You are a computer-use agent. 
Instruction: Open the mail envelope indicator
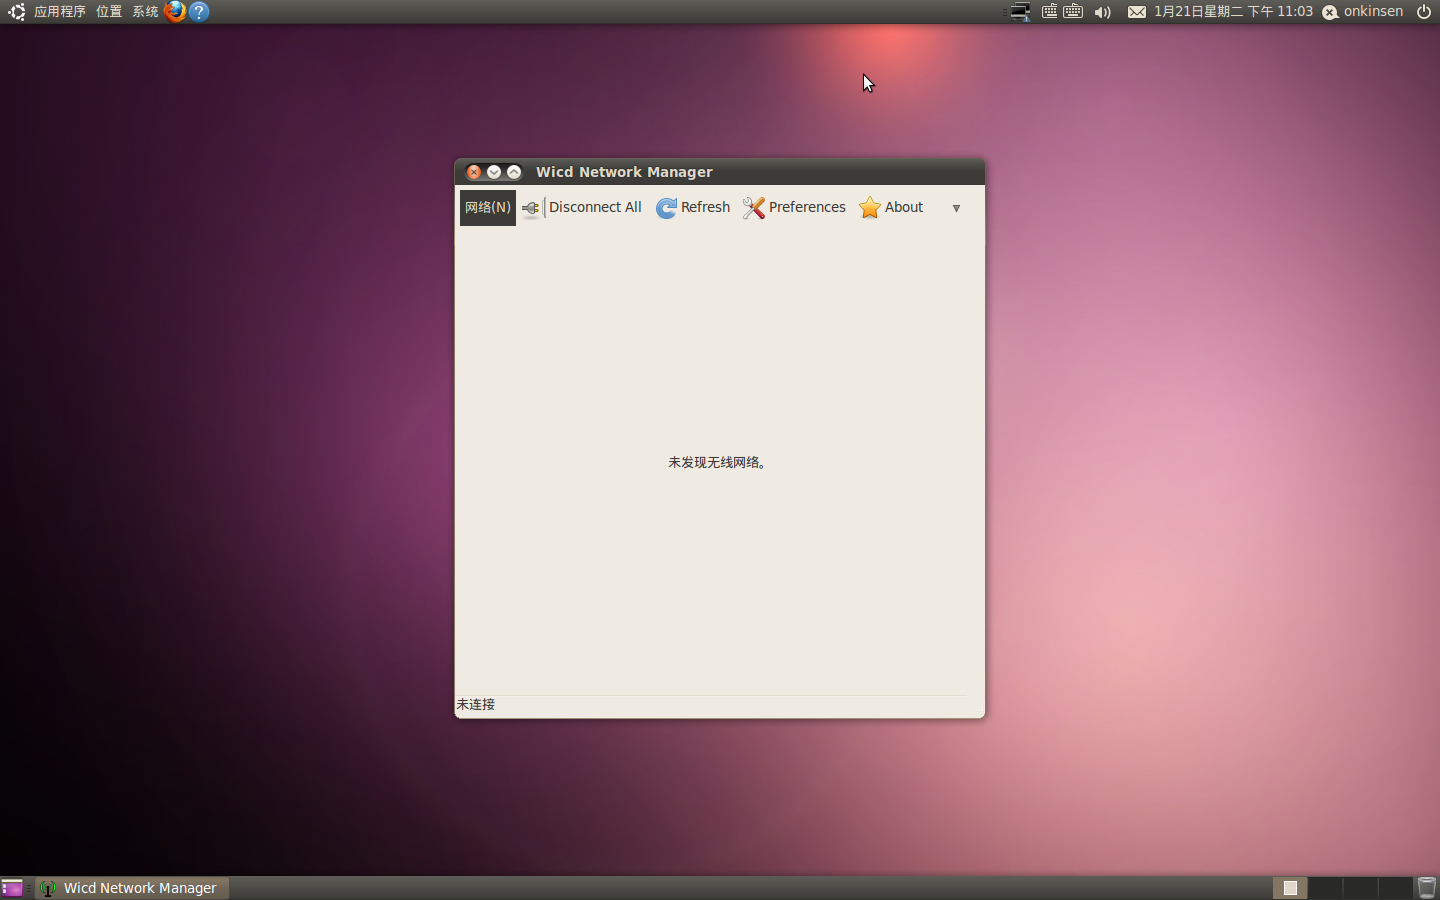pyautogui.click(x=1137, y=12)
